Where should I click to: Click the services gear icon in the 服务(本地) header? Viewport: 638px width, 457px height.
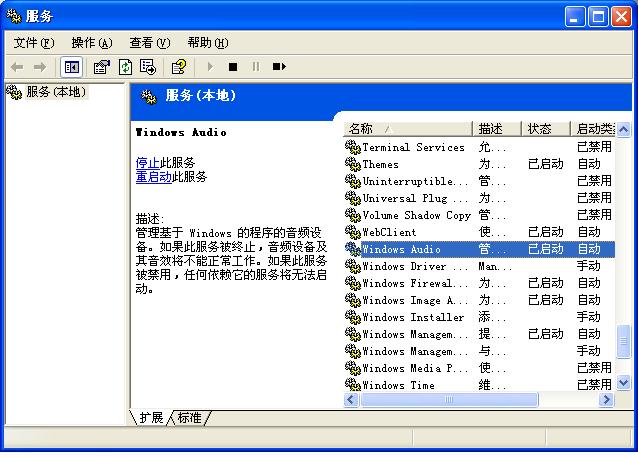click(x=149, y=97)
